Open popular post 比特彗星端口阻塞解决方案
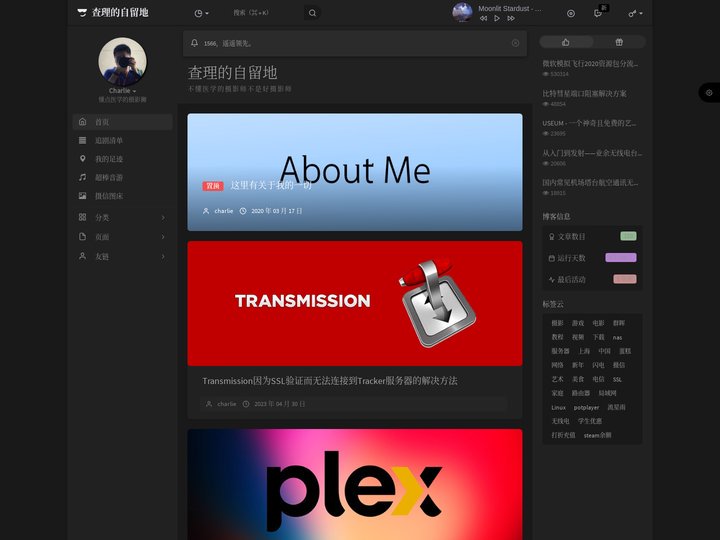This screenshot has width=720, height=540. [584, 93]
